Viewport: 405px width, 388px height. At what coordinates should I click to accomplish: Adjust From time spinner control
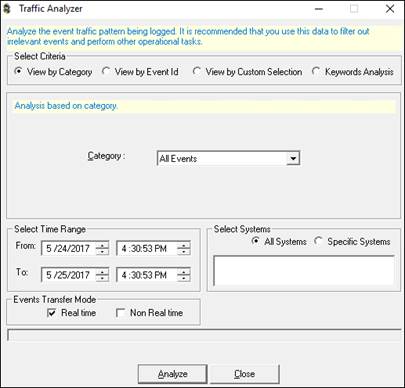click(183, 249)
